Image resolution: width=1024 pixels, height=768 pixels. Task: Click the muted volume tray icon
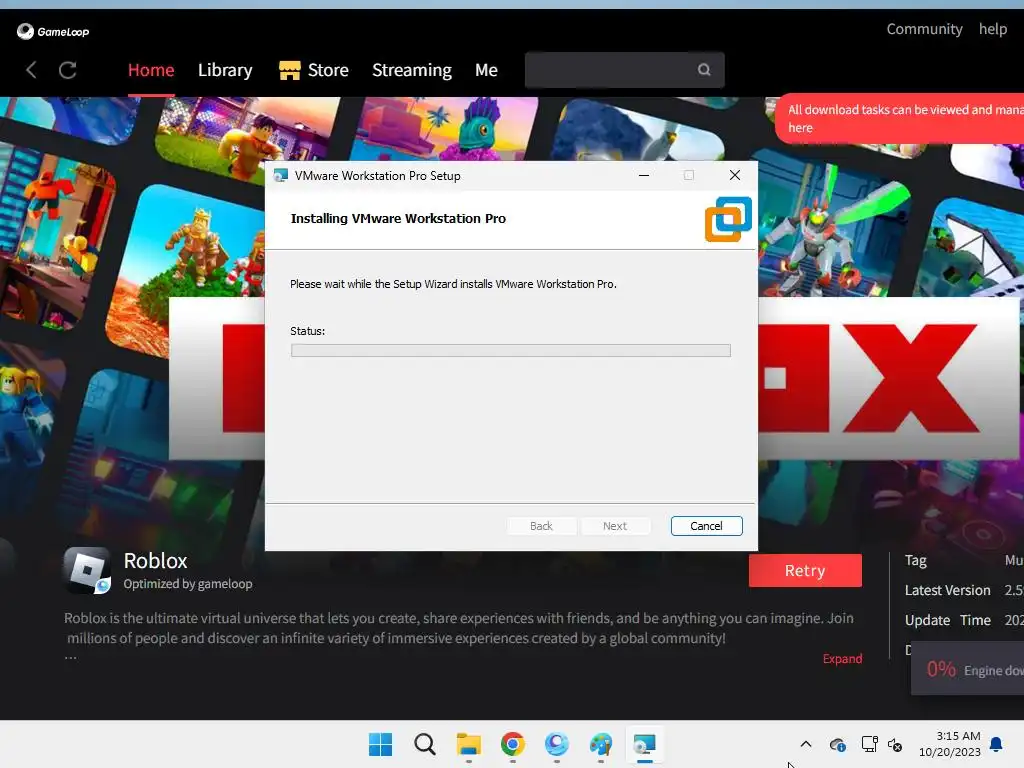[x=895, y=744]
